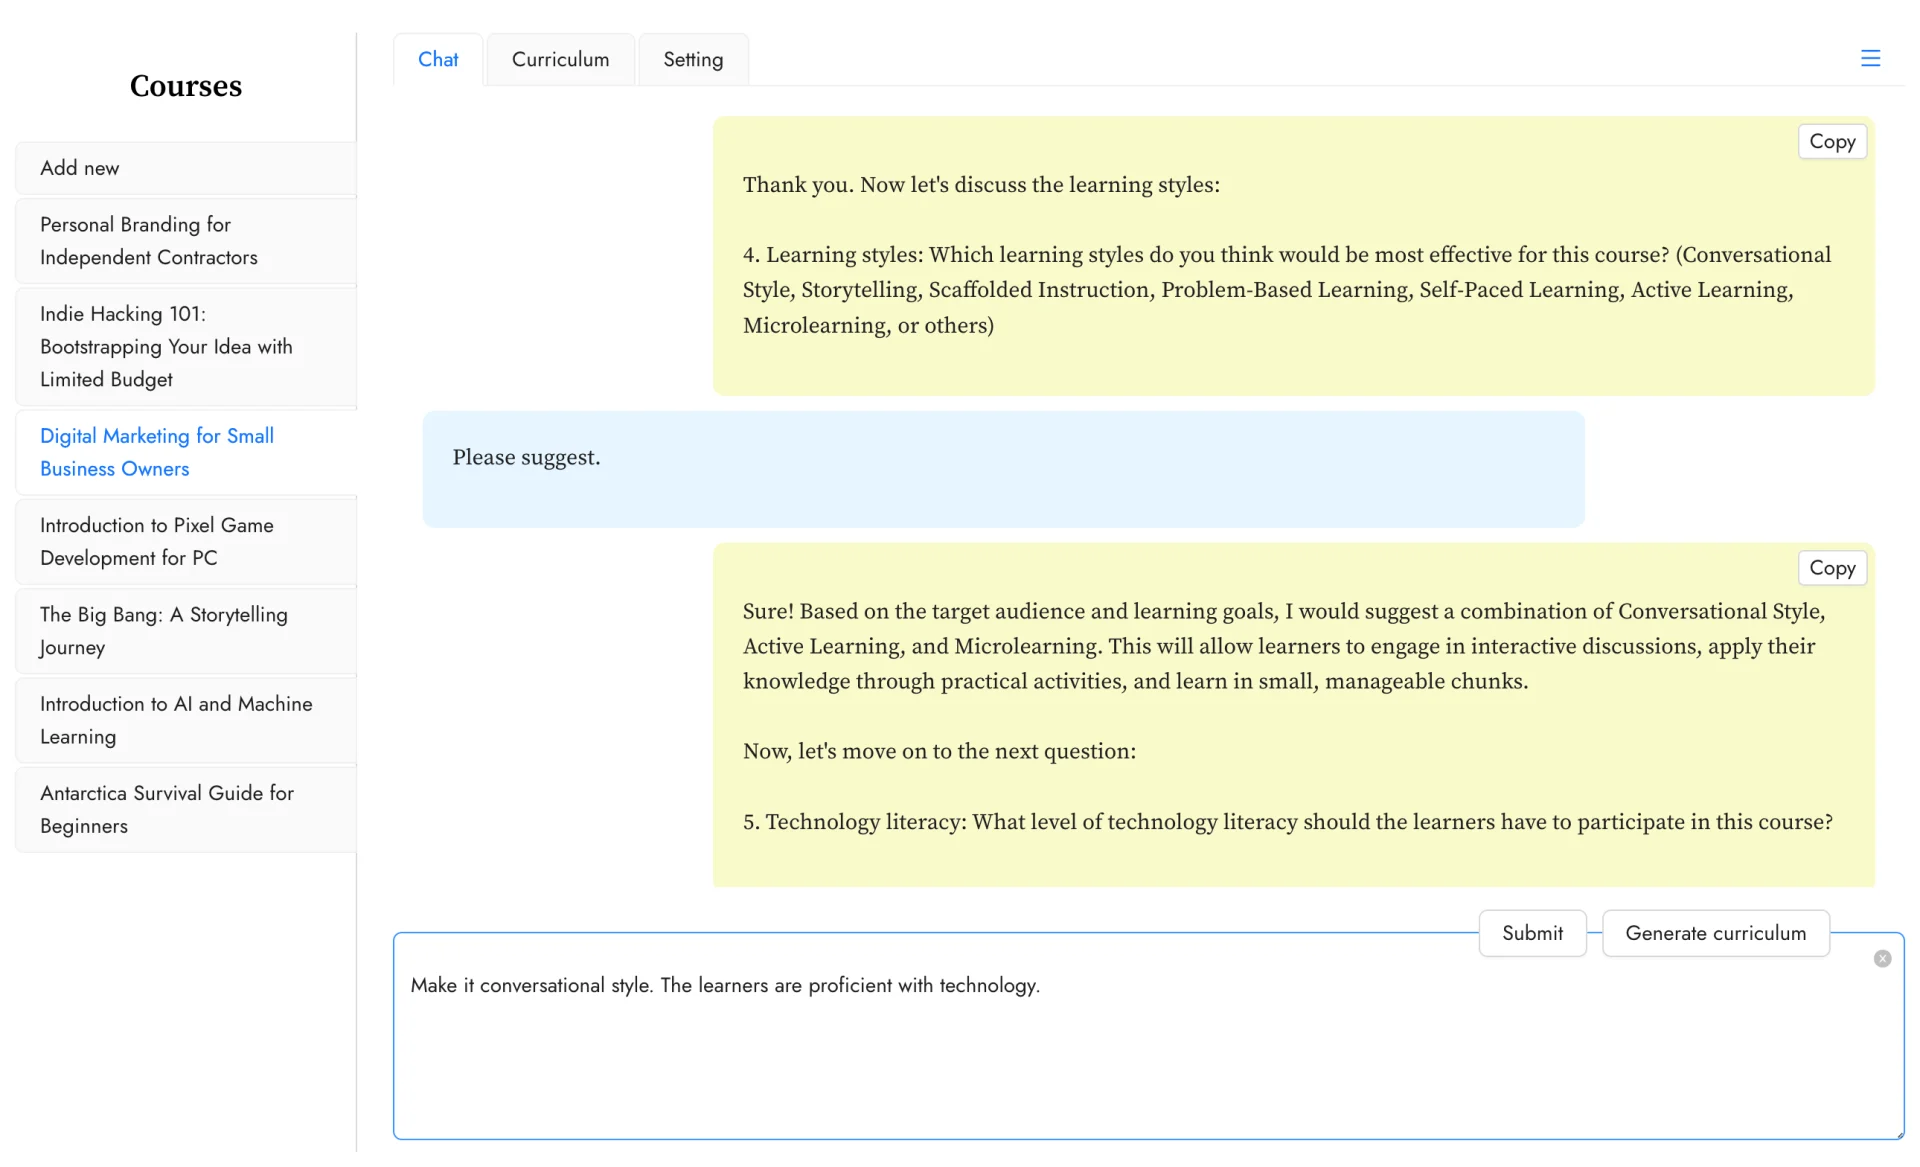
Task: Click the 'Please suggest.' user message
Action: [x=1003, y=469]
